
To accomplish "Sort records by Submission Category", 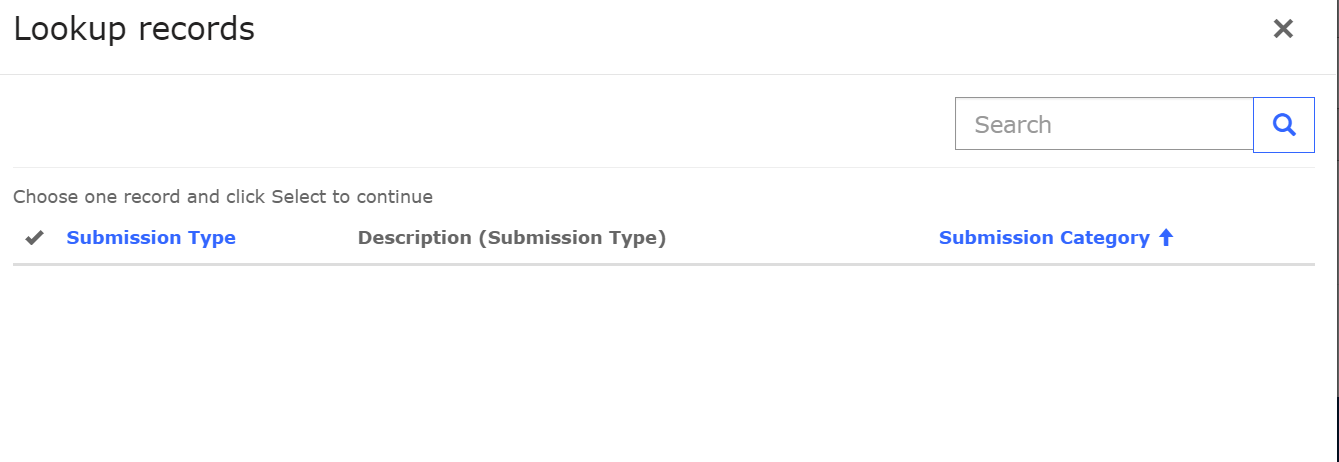I will 1044,238.
